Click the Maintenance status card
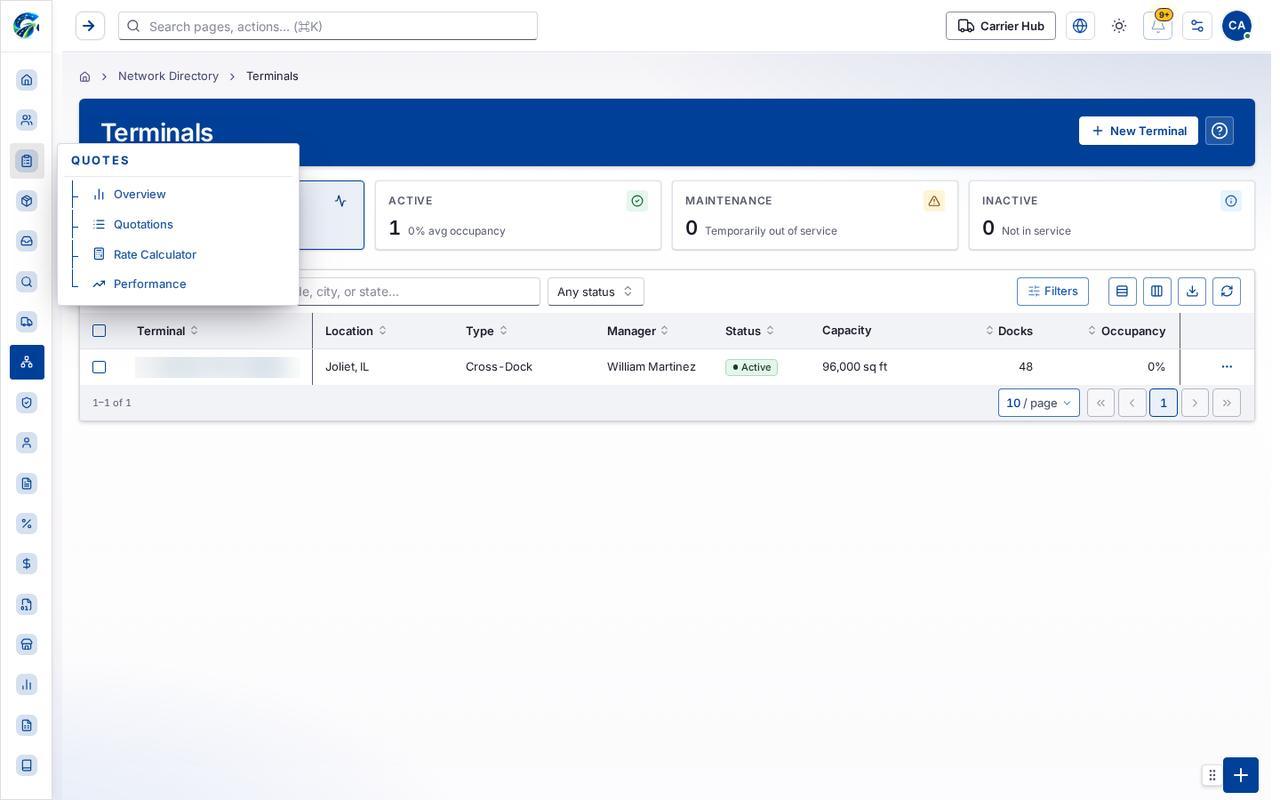Viewport: 1280px width, 800px height. 815,215
